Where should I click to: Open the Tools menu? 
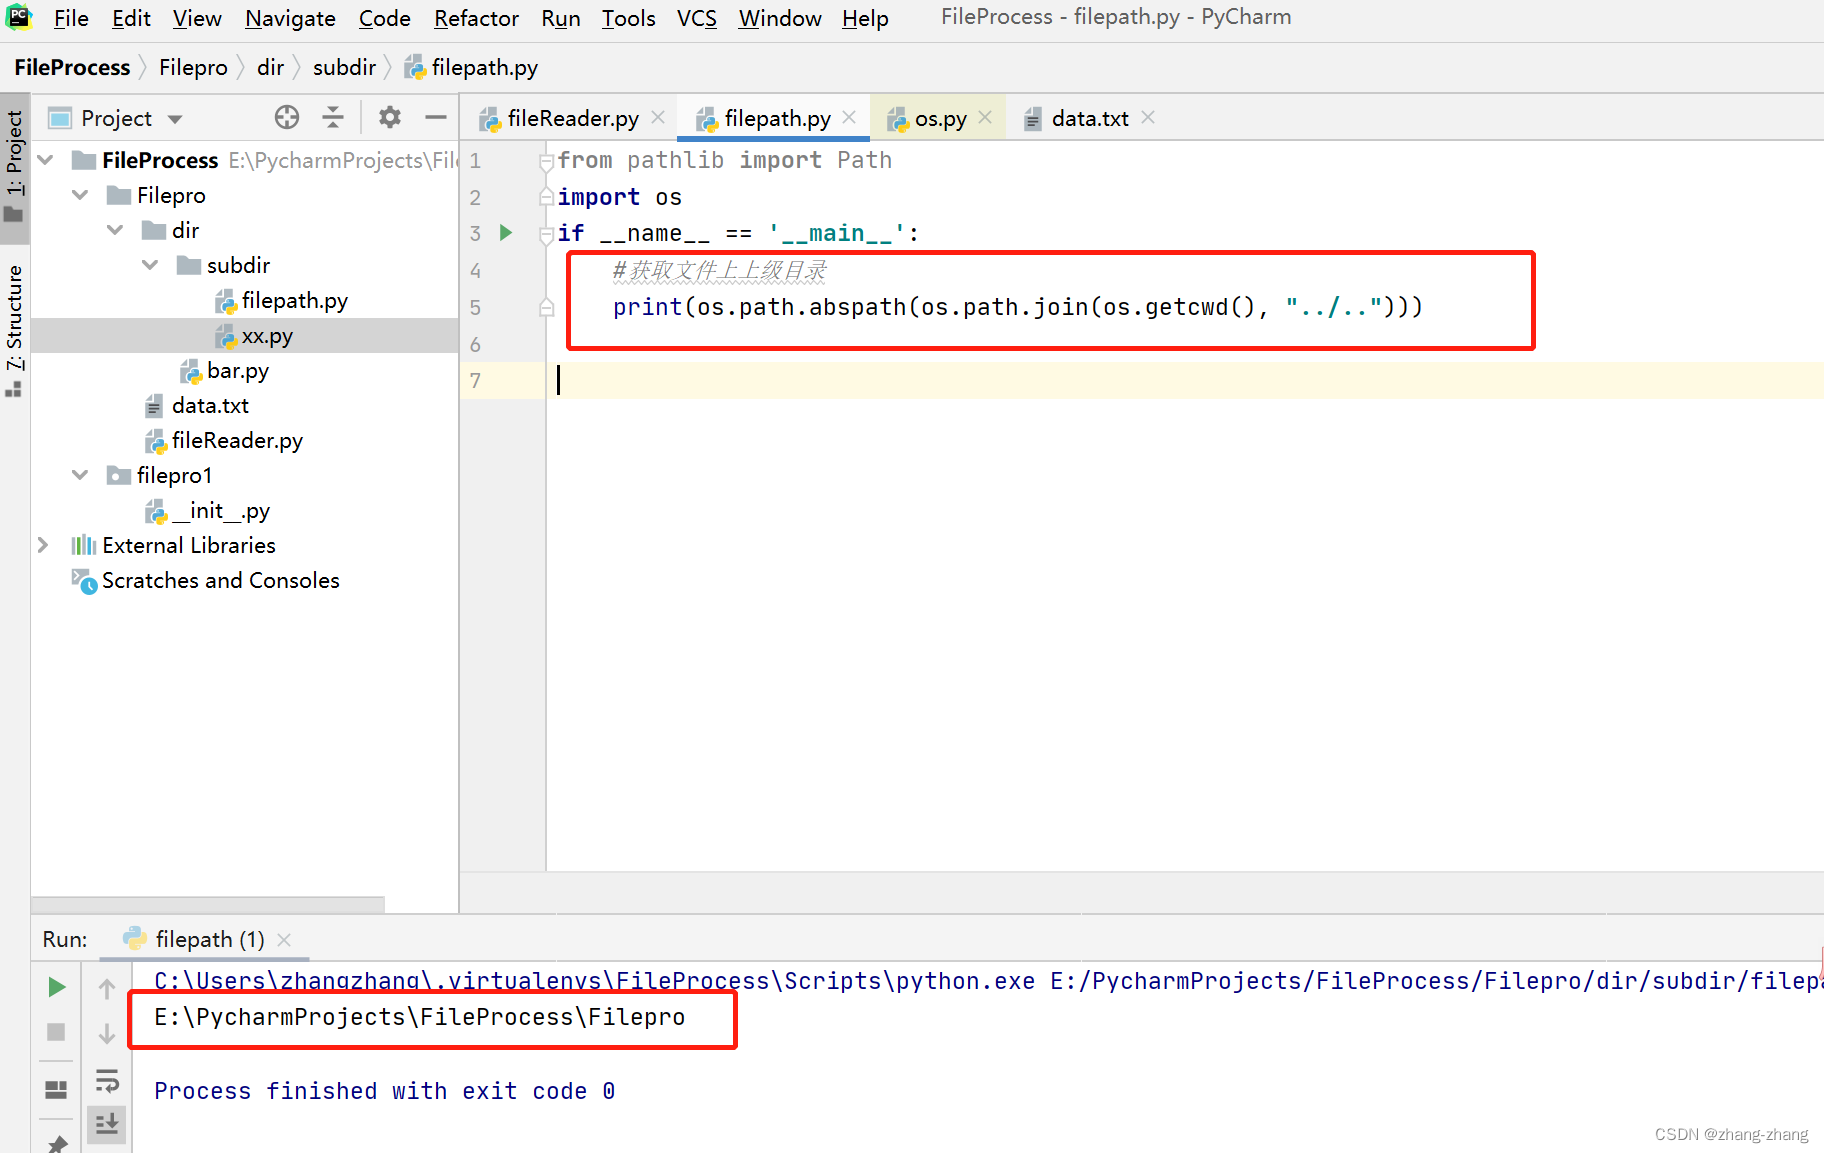tap(628, 18)
